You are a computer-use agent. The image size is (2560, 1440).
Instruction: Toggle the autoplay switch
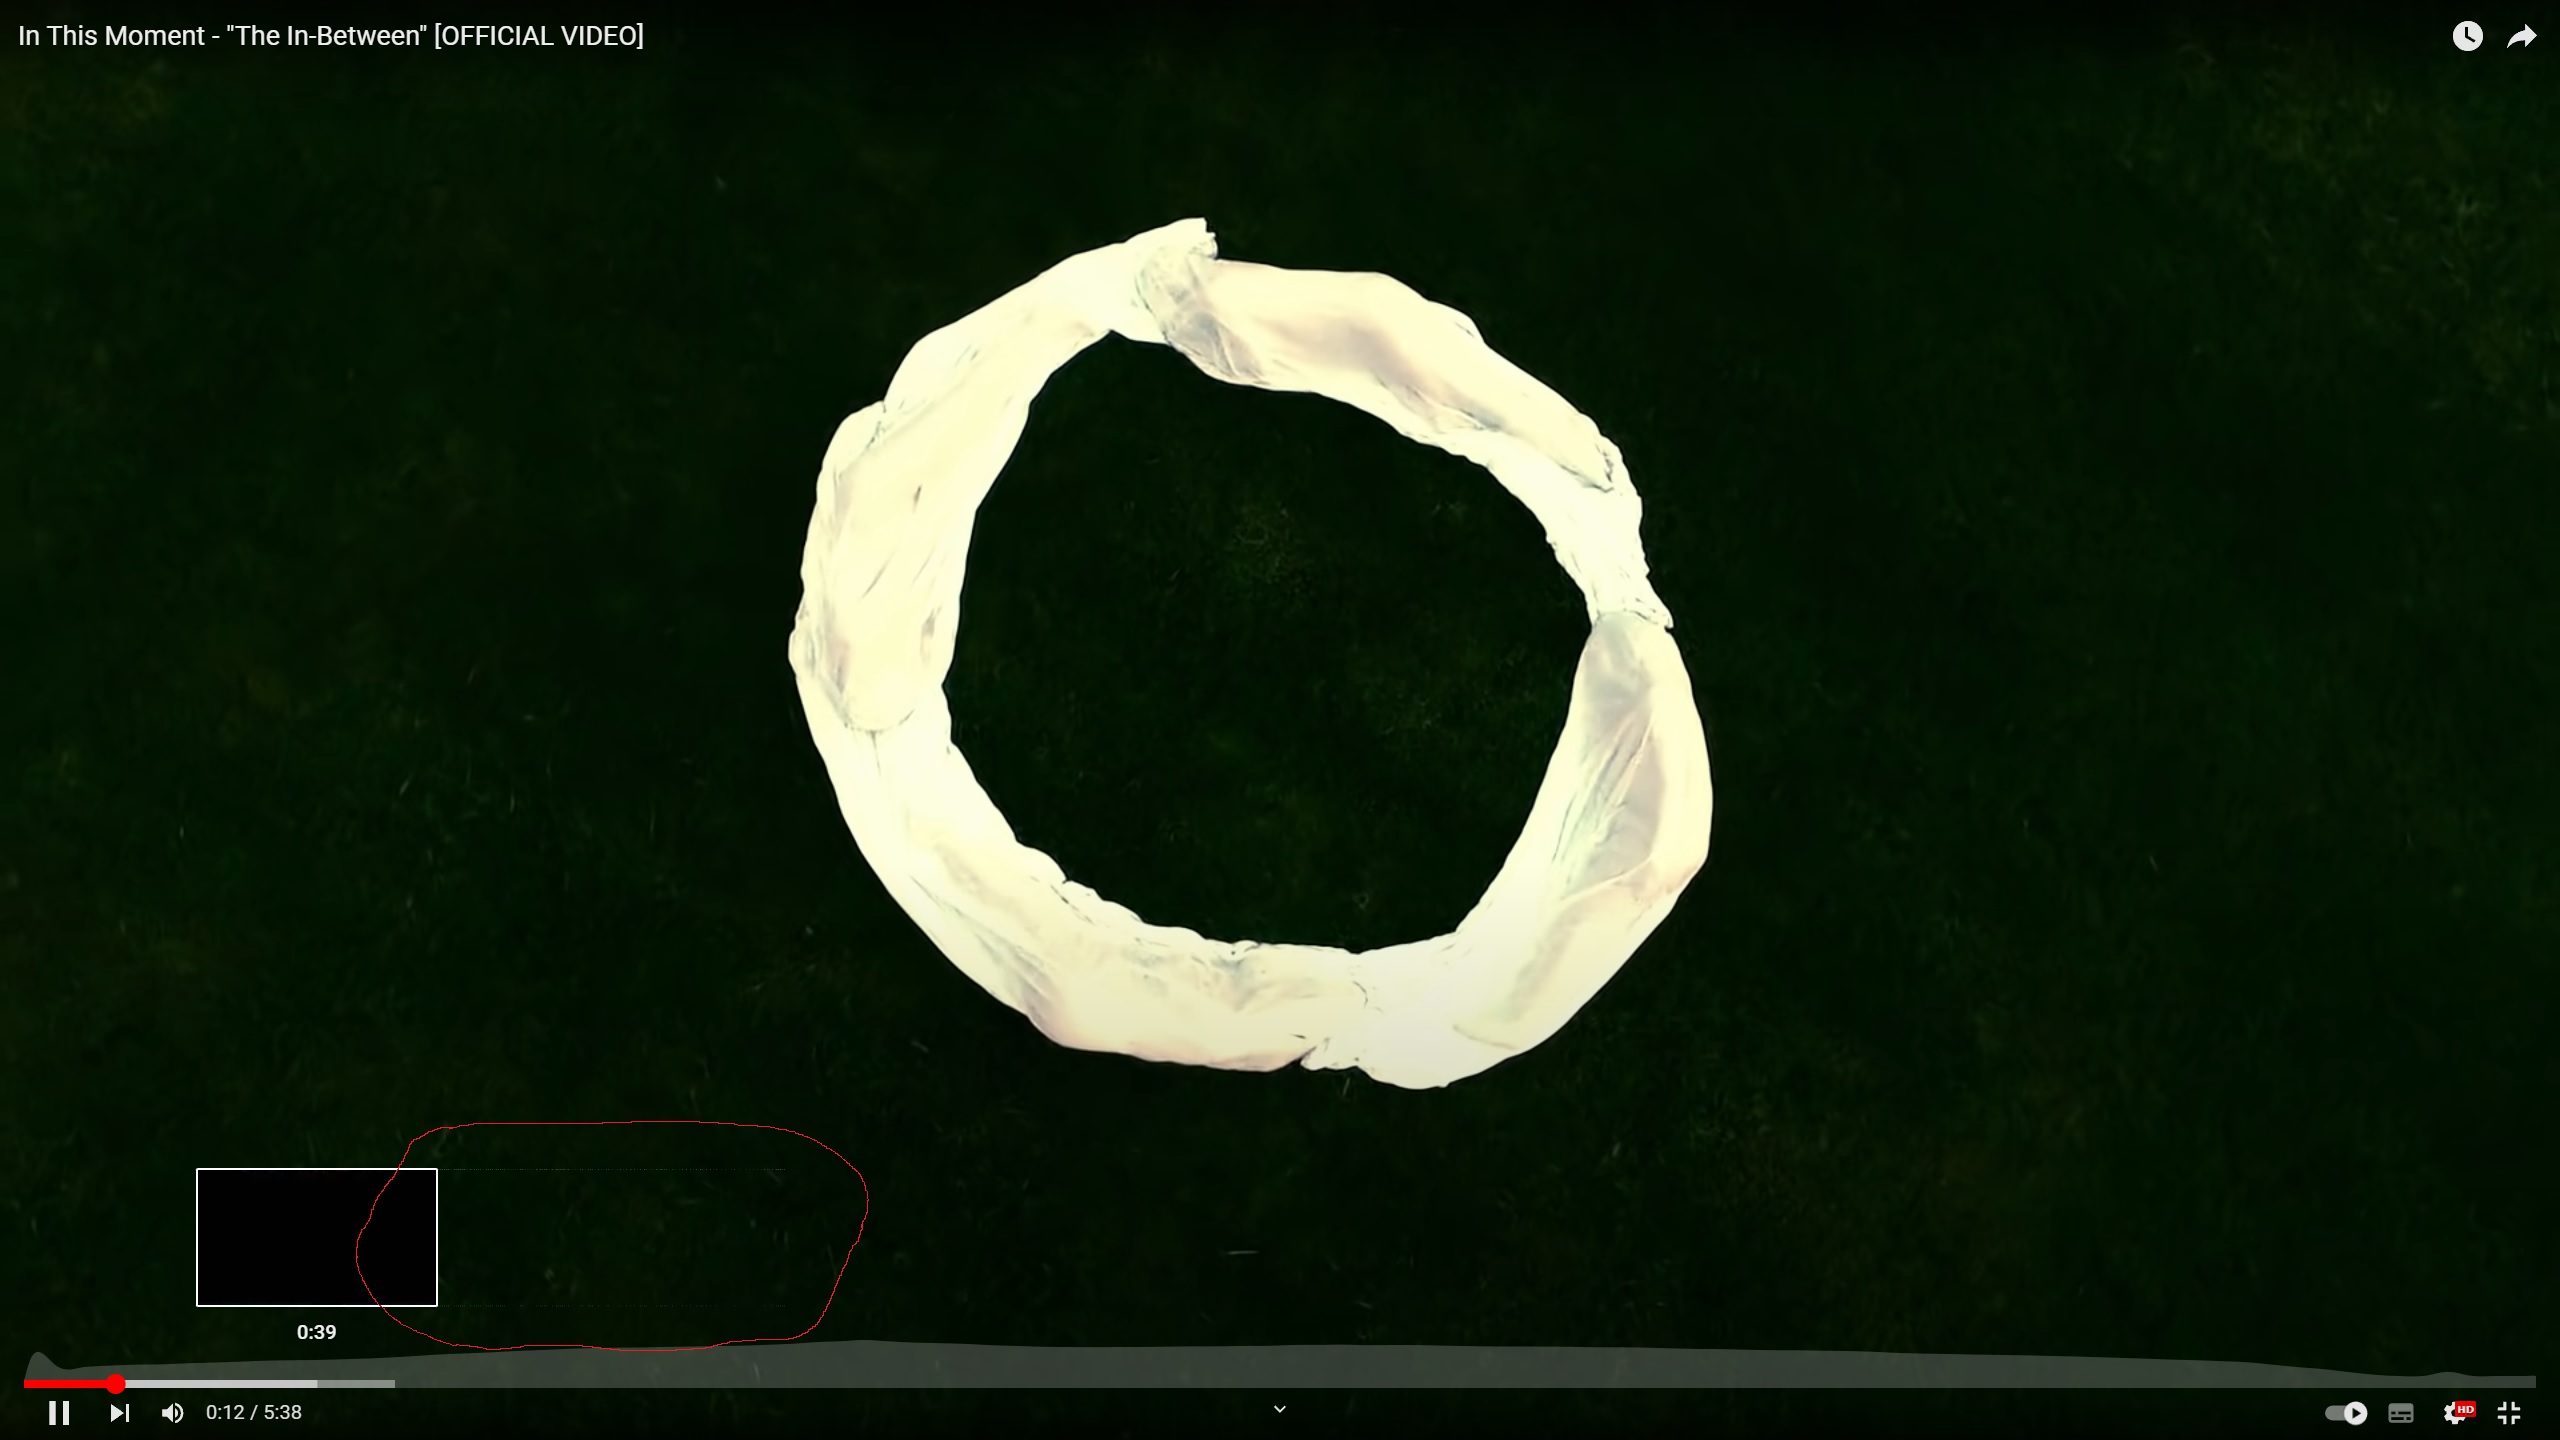[x=2346, y=1413]
